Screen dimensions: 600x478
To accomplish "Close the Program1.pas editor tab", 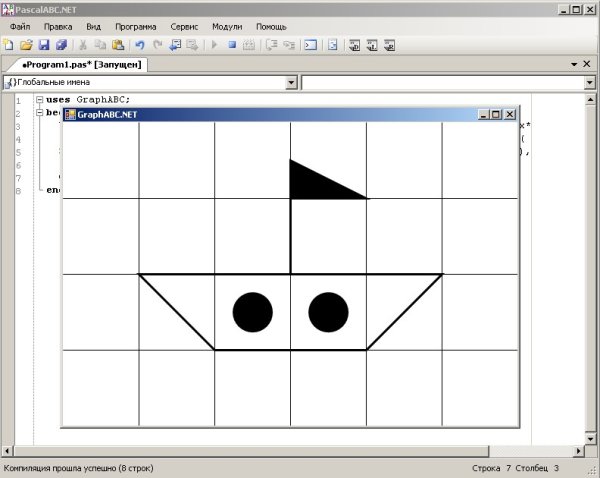I will click(x=590, y=64).
